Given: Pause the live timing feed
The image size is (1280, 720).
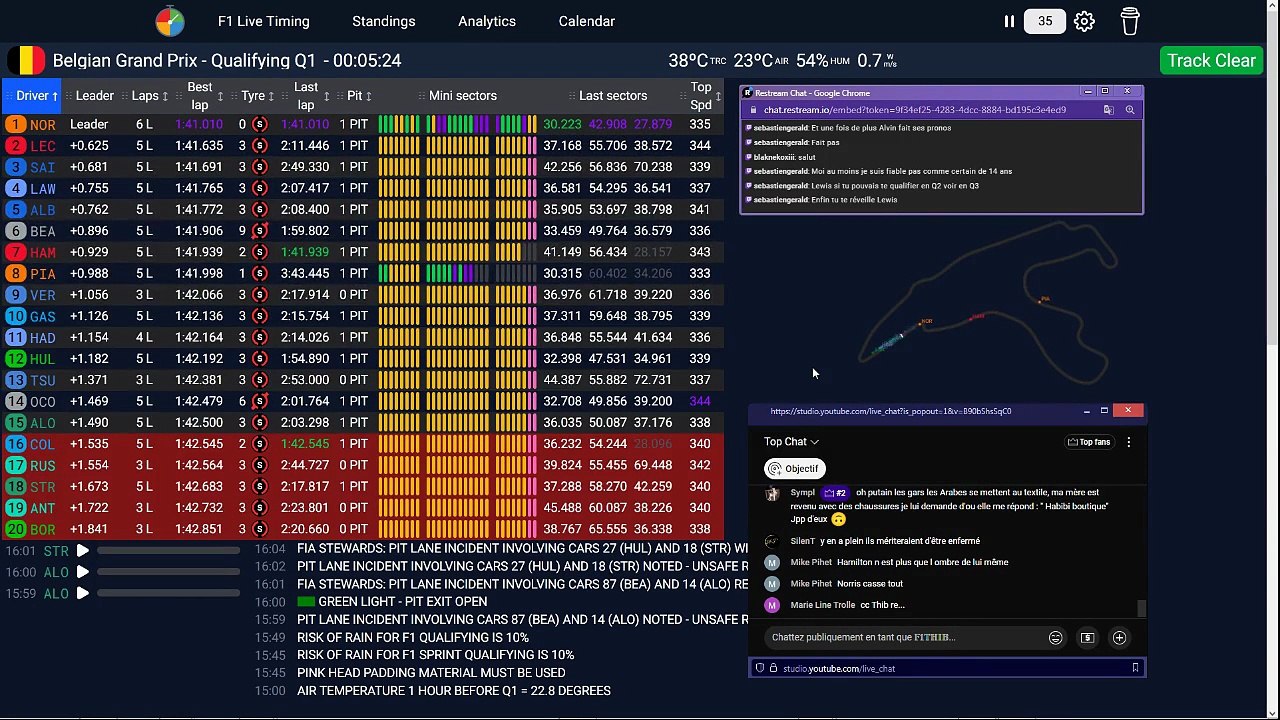Looking at the screenshot, I should pyautogui.click(x=1009, y=21).
